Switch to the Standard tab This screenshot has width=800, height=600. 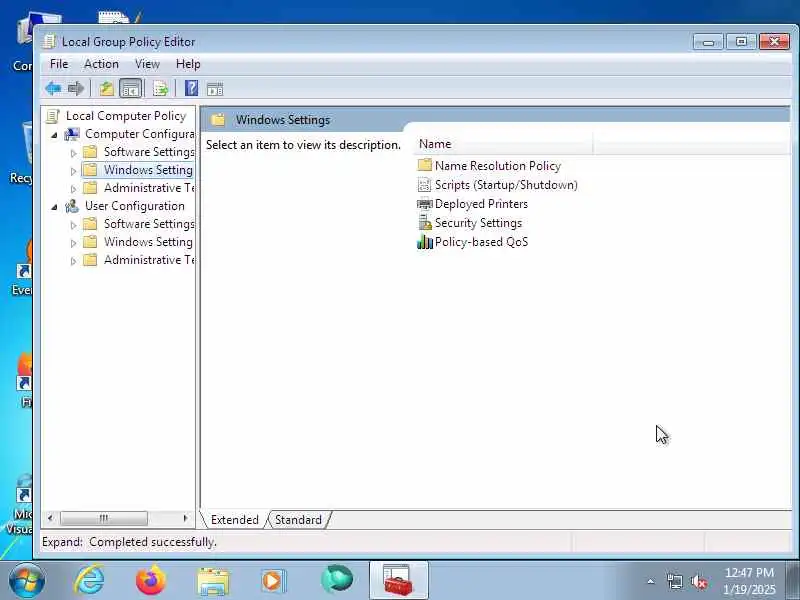[298, 519]
